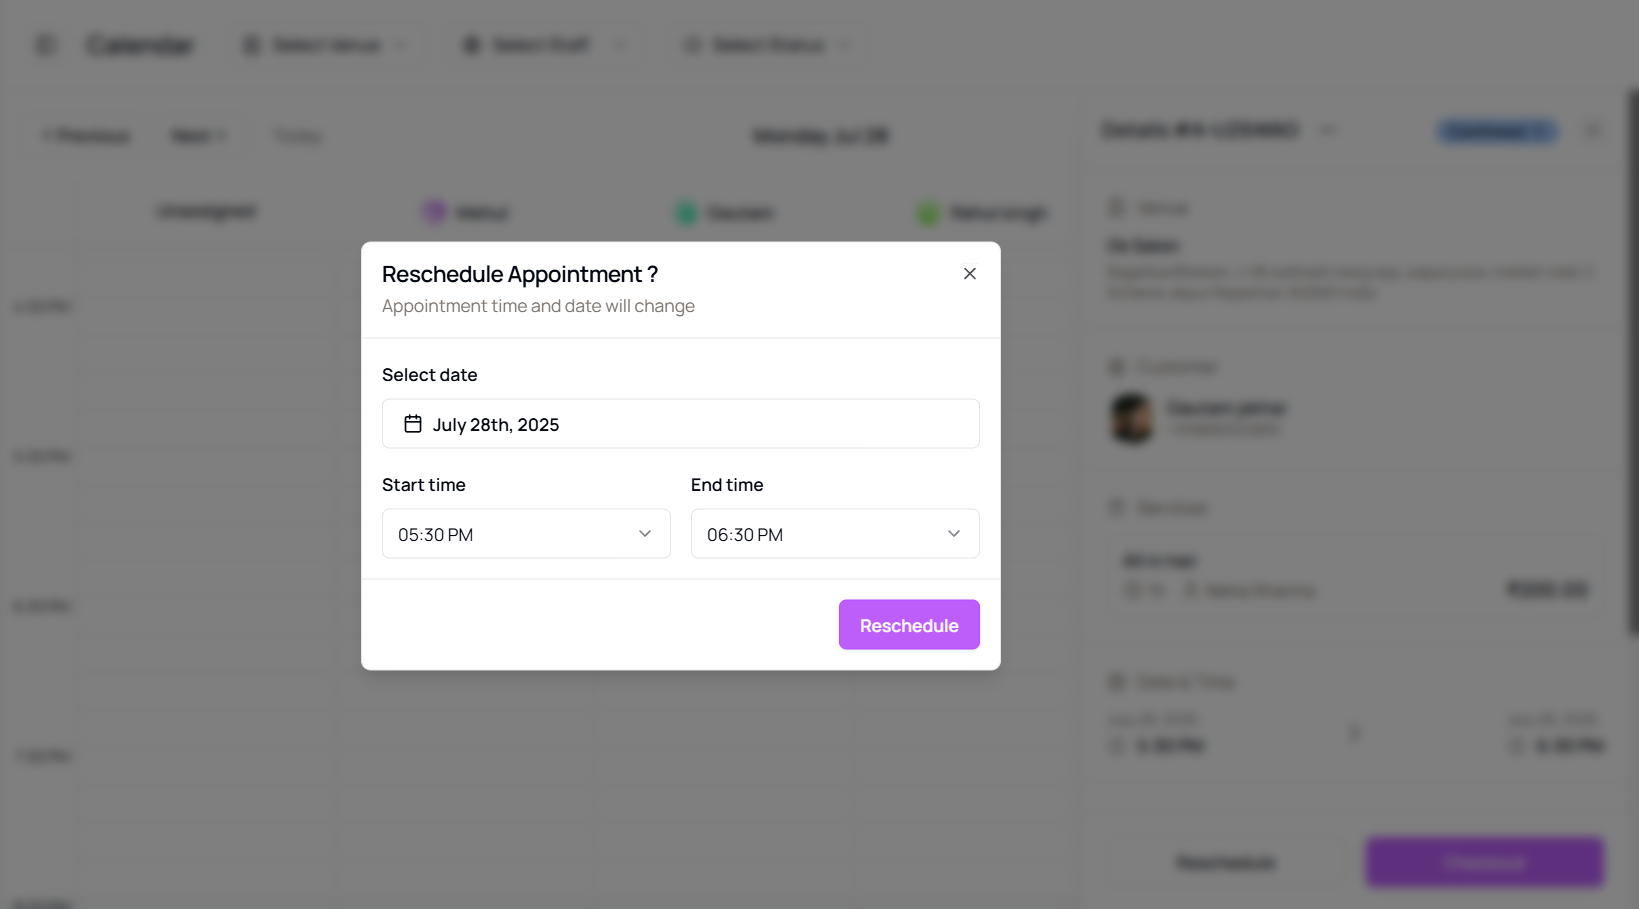Open the Select Venue filter dropdown
Image resolution: width=1639 pixels, height=909 pixels.
coord(325,45)
